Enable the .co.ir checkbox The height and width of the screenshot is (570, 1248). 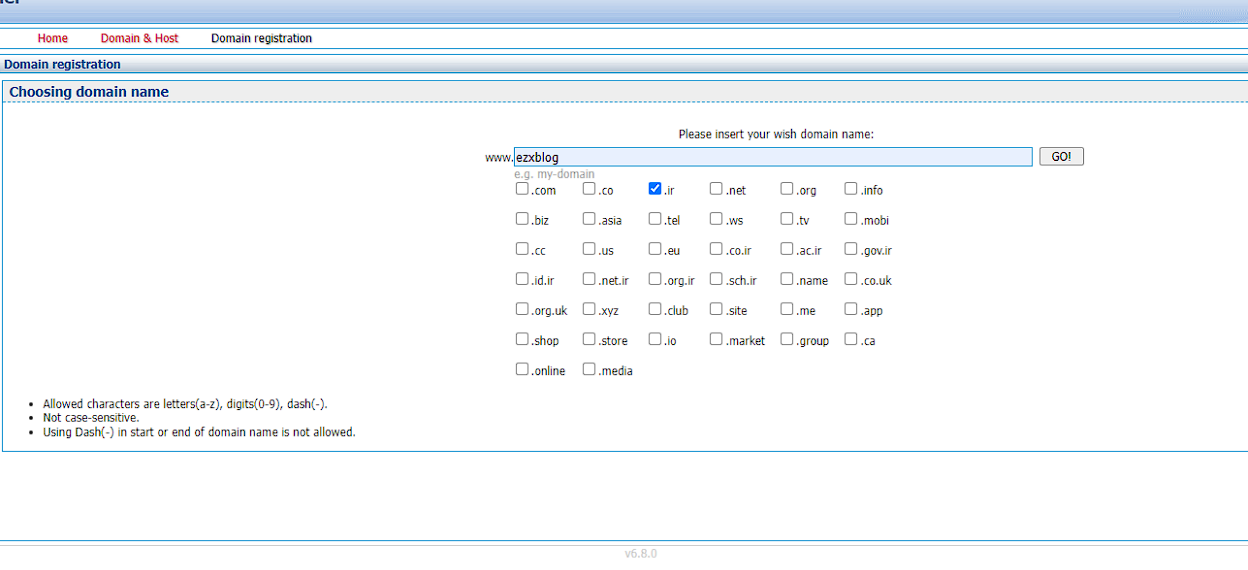717,249
